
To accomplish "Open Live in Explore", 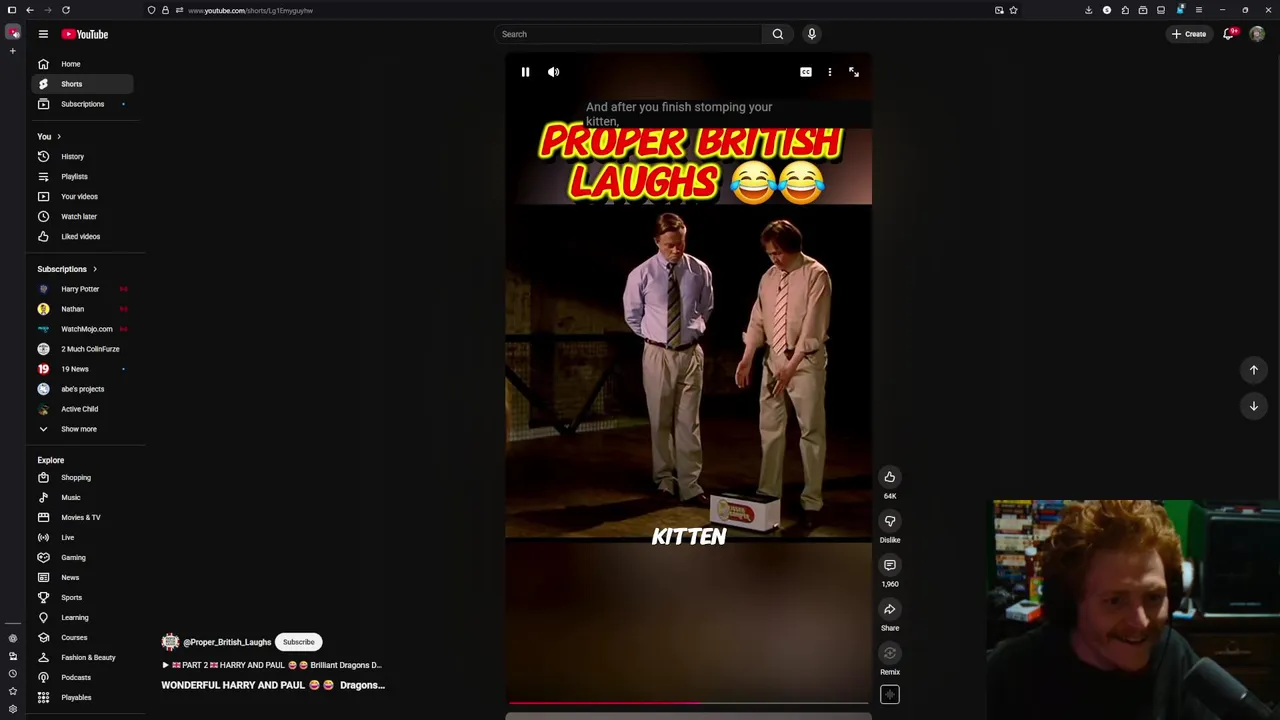I will (83, 537).
